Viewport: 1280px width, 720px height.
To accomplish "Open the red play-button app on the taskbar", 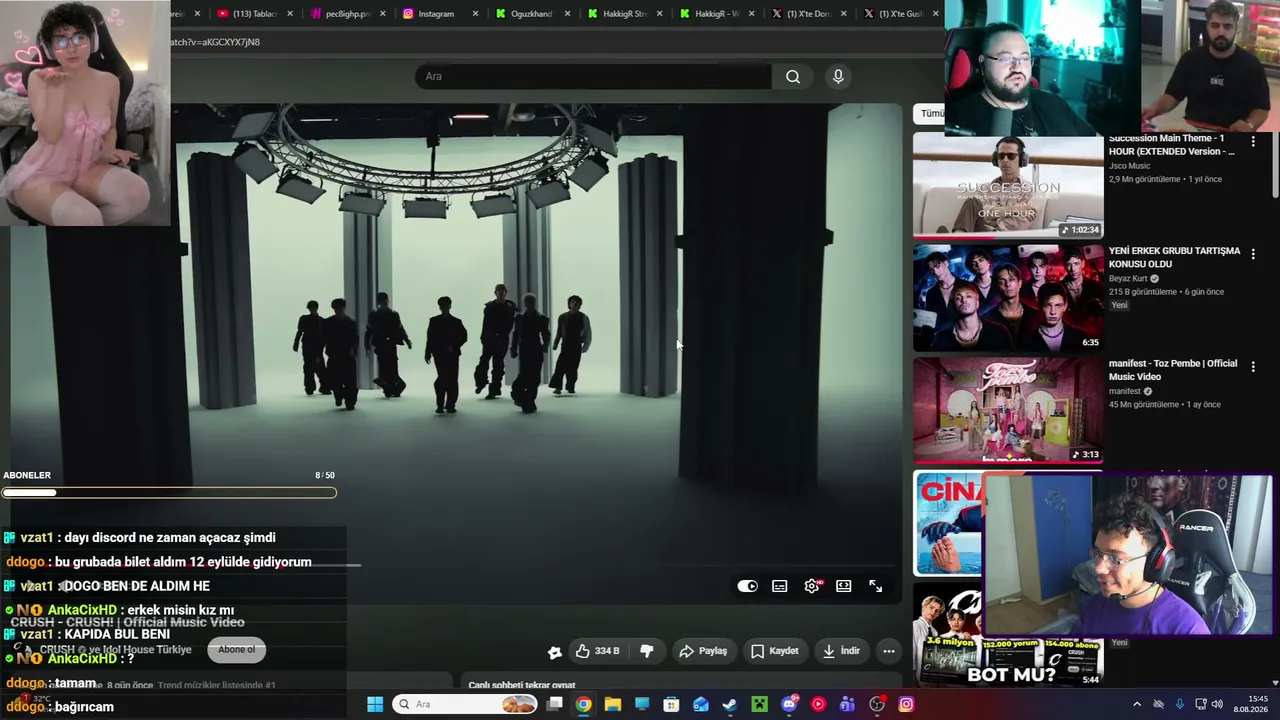I will [x=818, y=705].
